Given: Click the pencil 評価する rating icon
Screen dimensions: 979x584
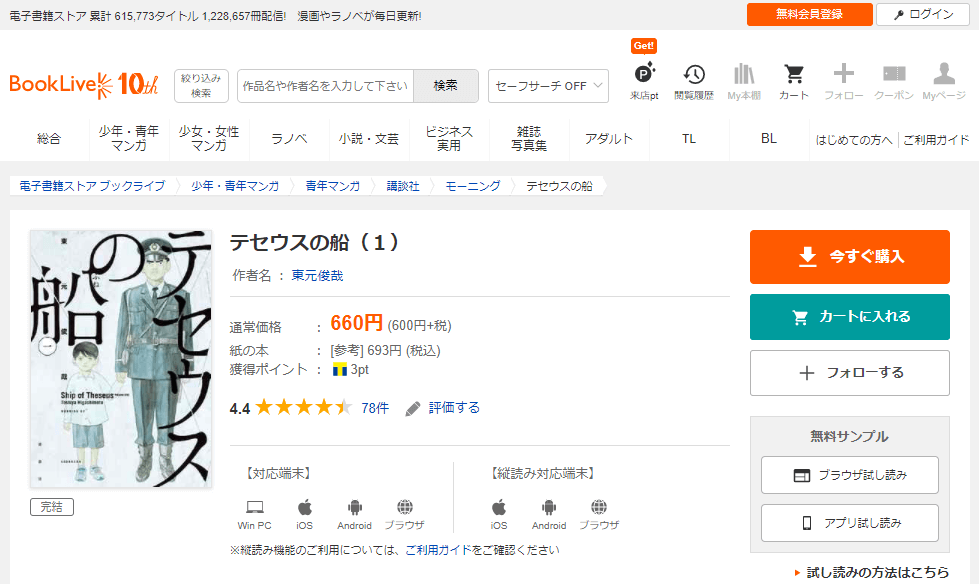Looking at the screenshot, I should point(413,408).
